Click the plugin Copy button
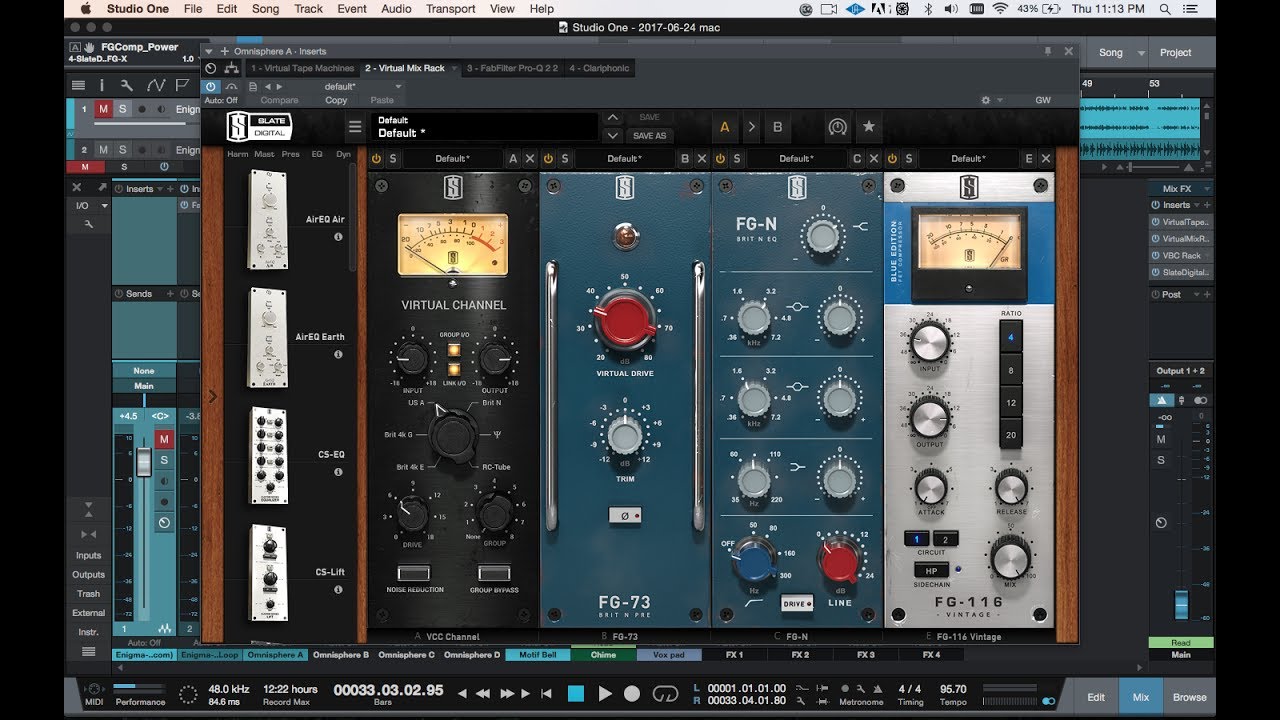The height and width of the screenshot is (720, 1280). pyautogui.click(x=336, y=100)
